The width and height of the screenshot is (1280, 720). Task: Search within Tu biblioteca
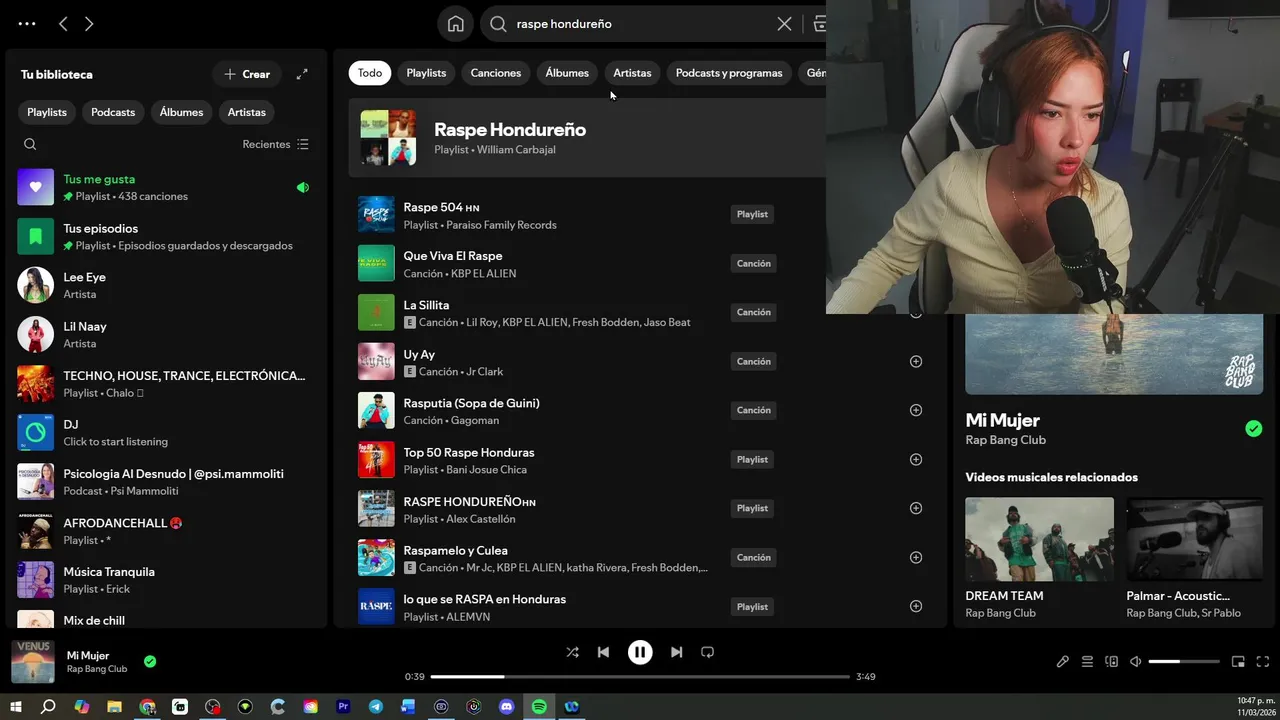point(30,144)
